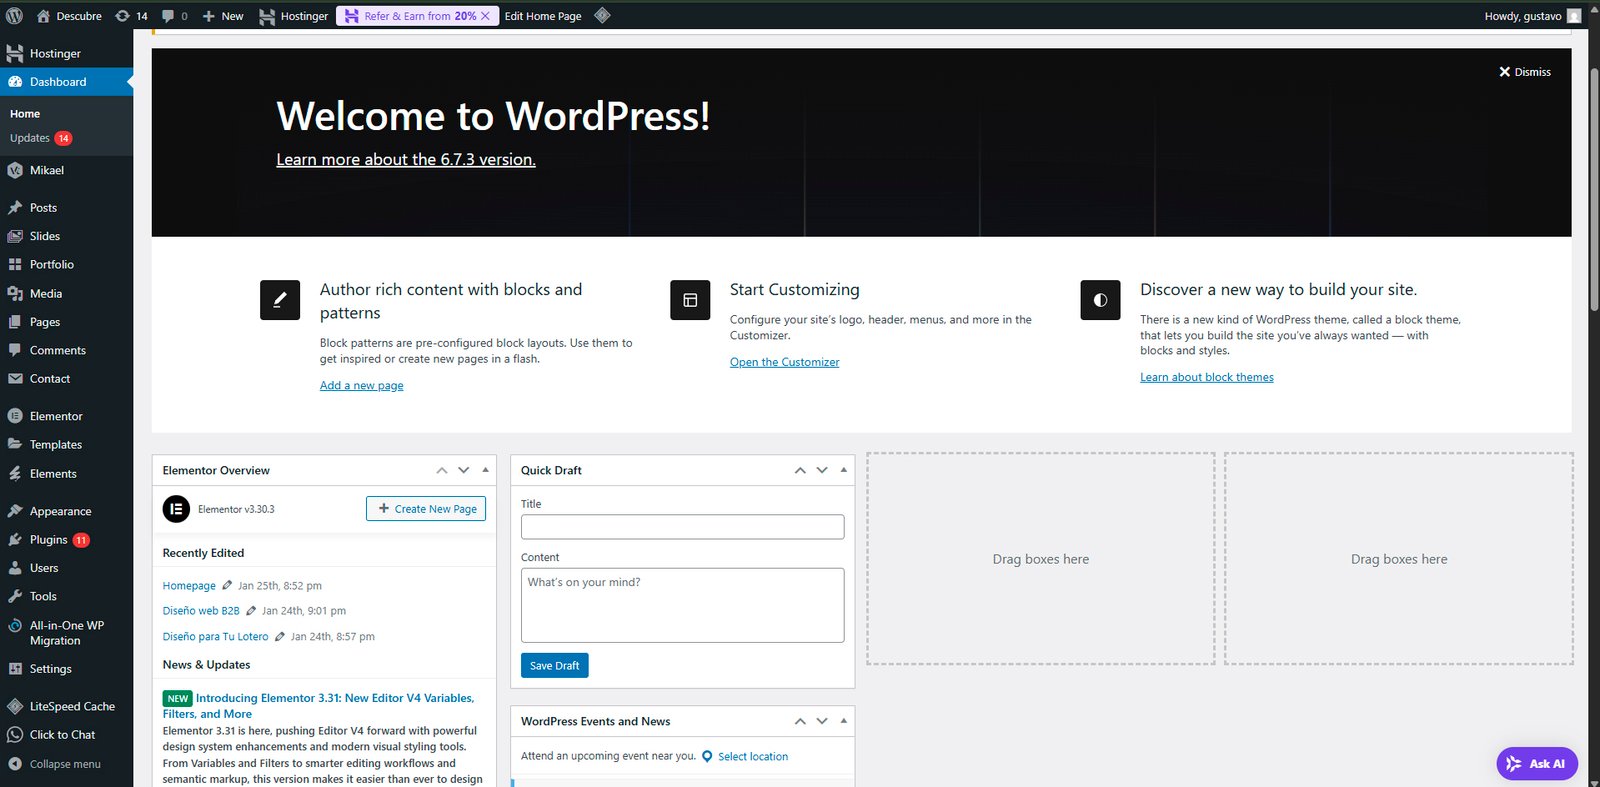Open the 14 pending updates icon in the admin bar

point(131,16)
